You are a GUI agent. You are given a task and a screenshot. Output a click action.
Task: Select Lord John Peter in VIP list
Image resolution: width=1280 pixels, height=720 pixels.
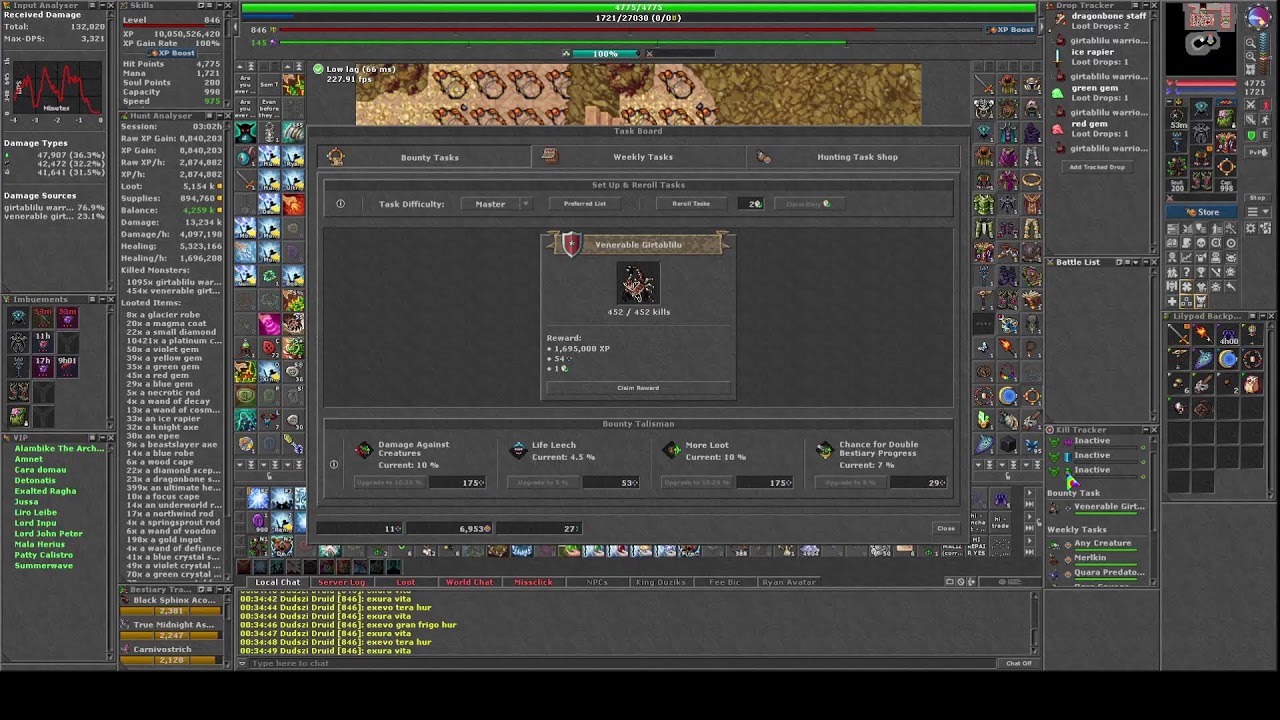point(48,533)
